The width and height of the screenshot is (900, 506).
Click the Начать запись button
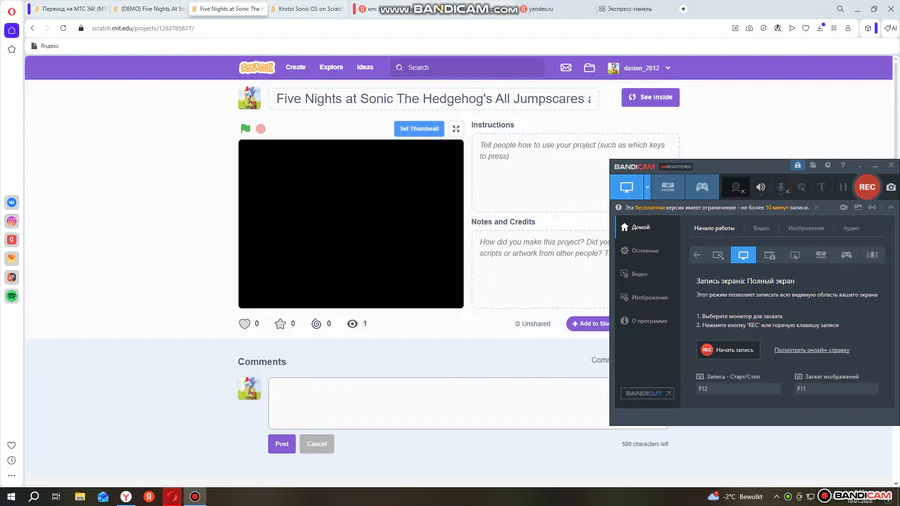click(728, 350)
